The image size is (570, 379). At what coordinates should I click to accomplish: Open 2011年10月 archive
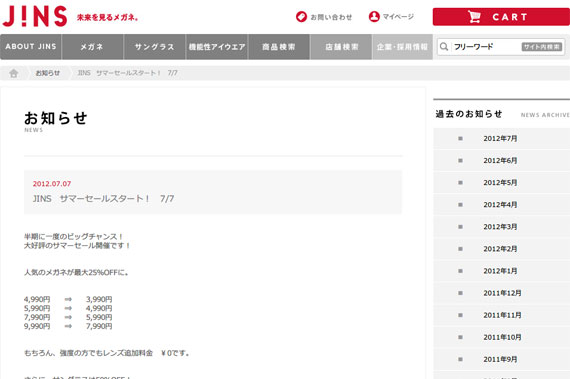pos(502,338)
